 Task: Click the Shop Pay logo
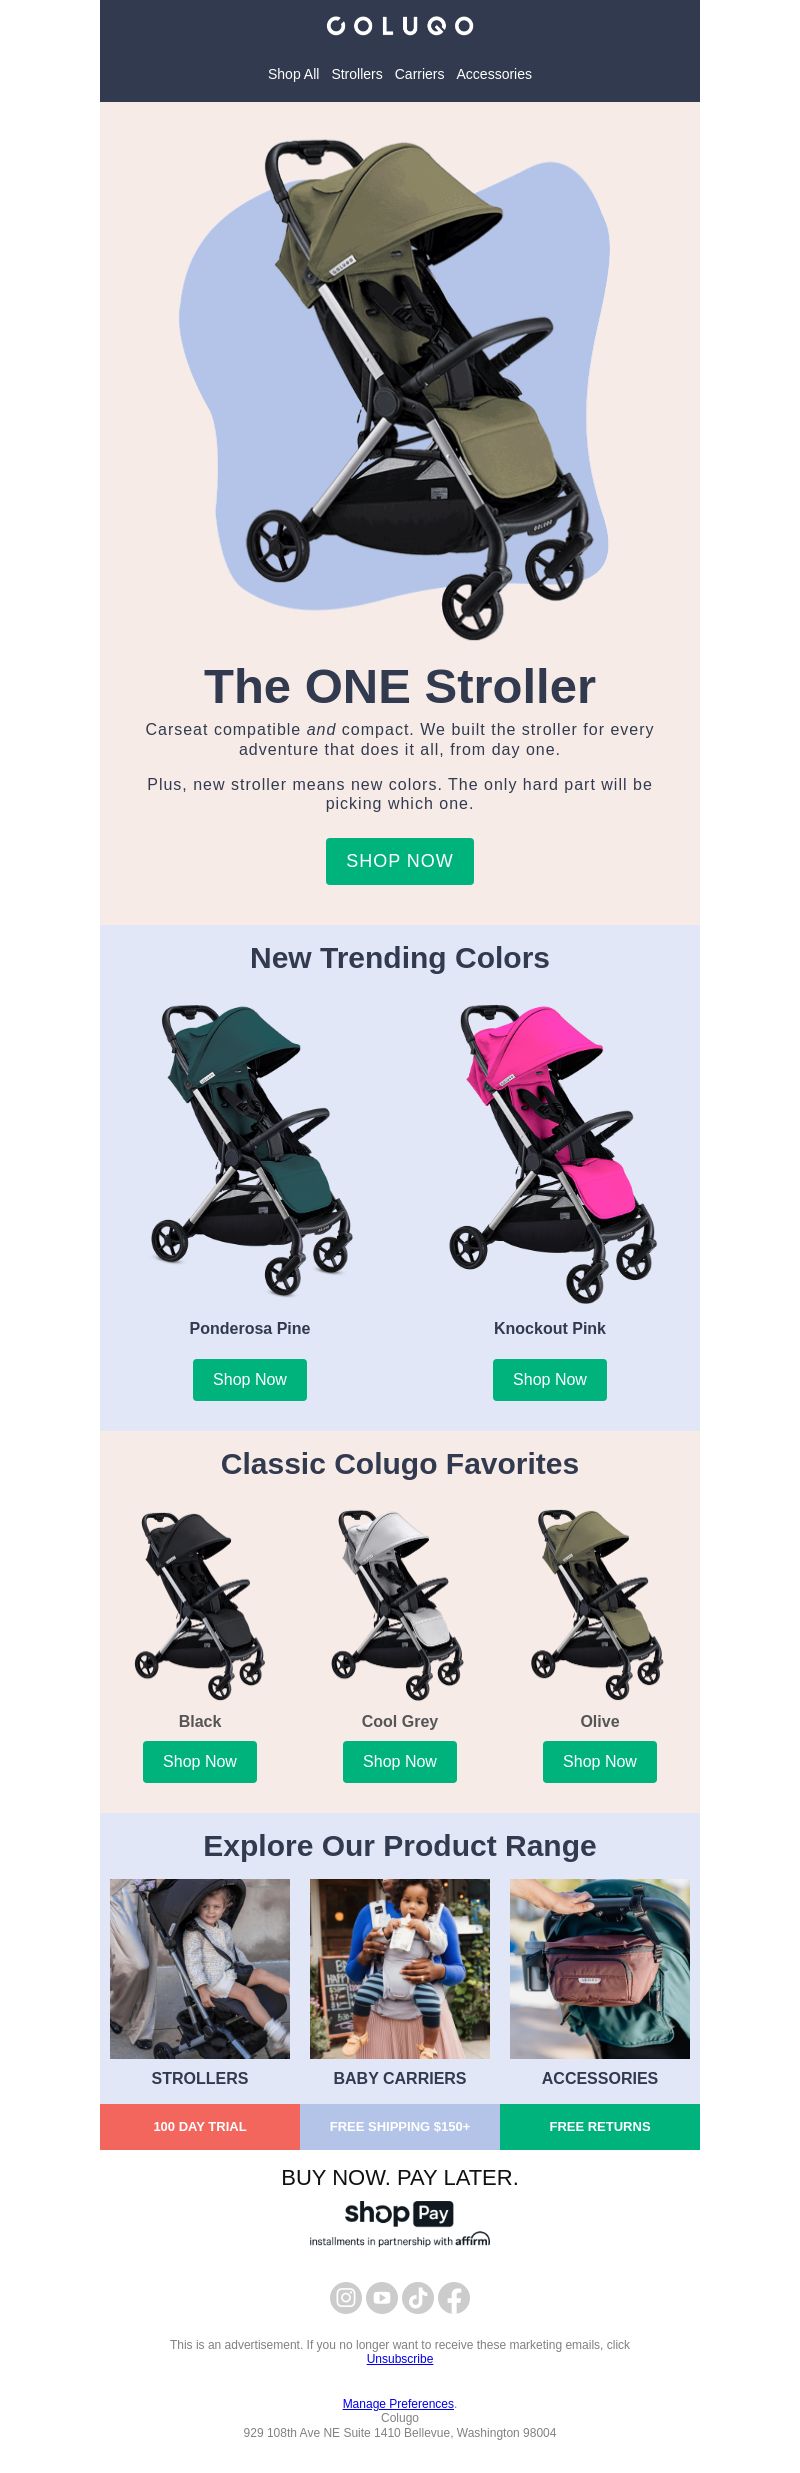tap(400, 2213)
